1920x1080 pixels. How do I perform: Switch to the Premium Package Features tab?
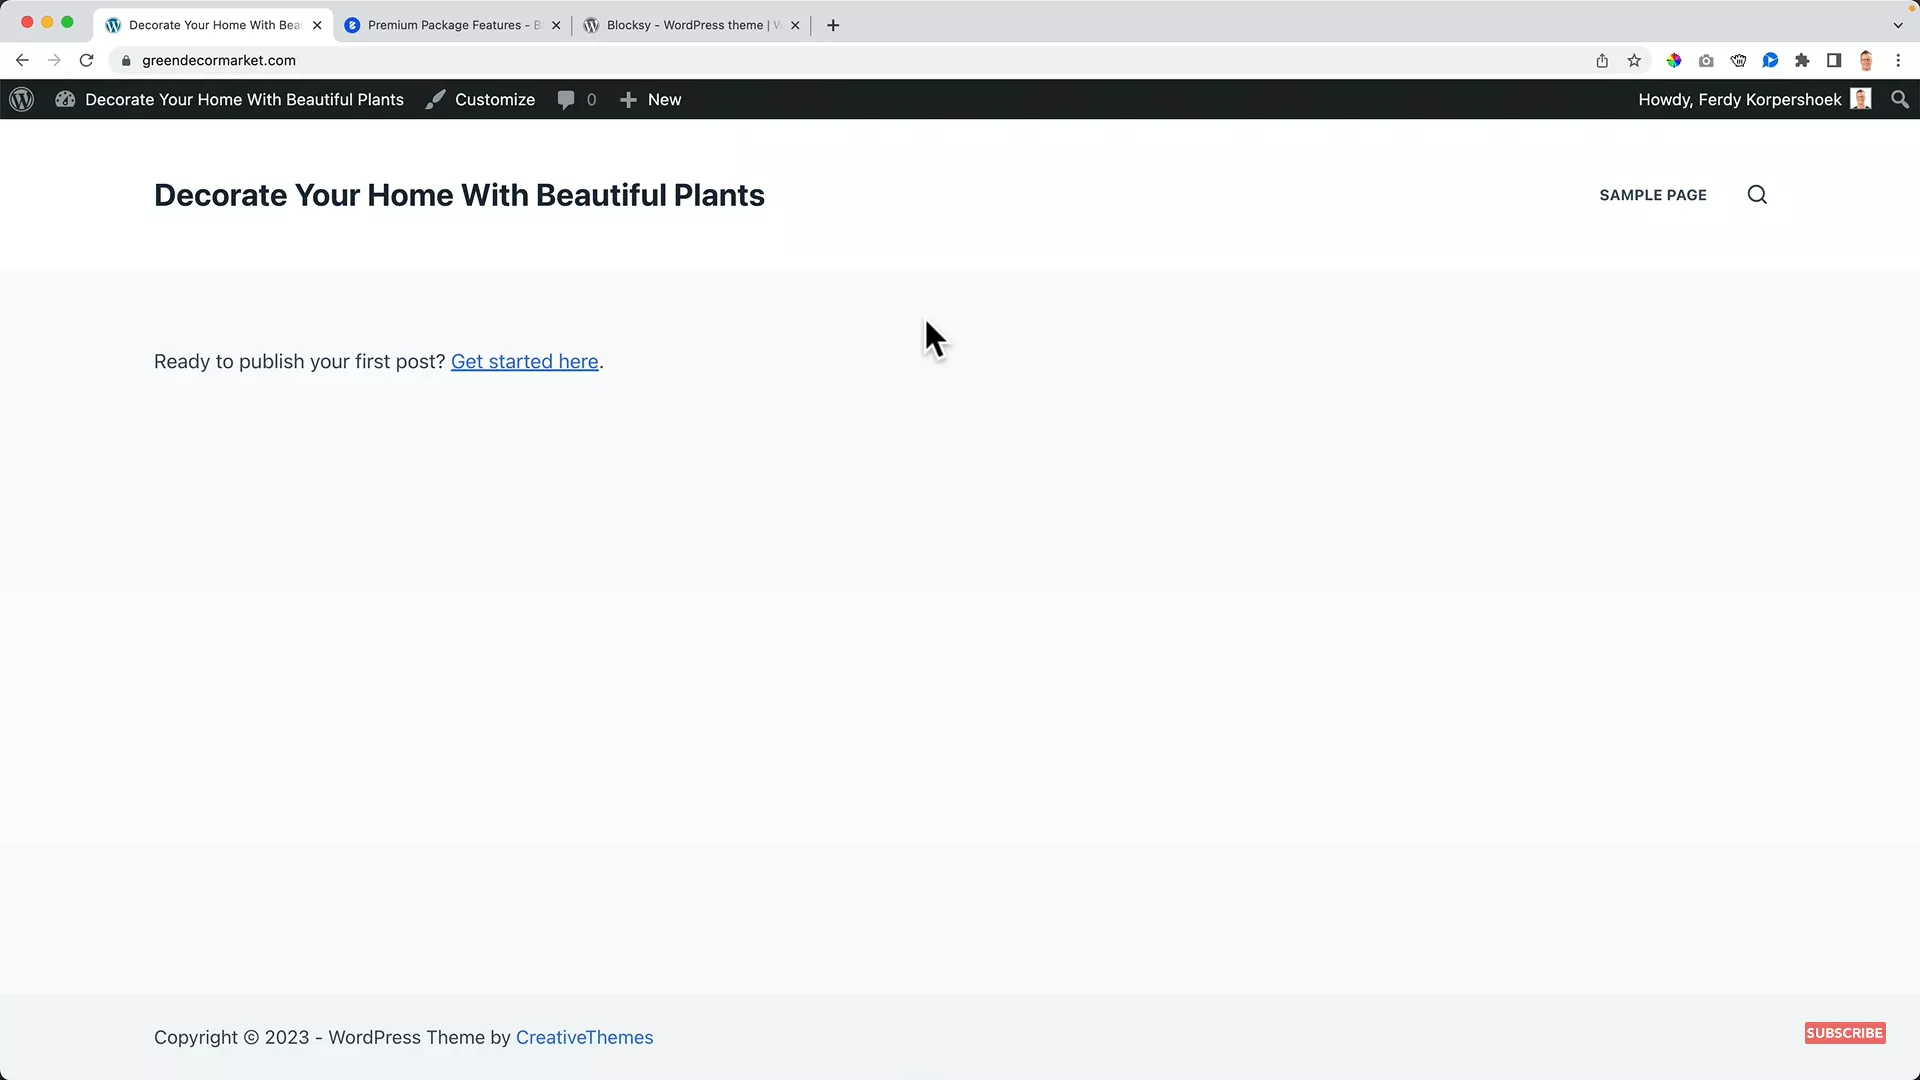tap(450, 25)
